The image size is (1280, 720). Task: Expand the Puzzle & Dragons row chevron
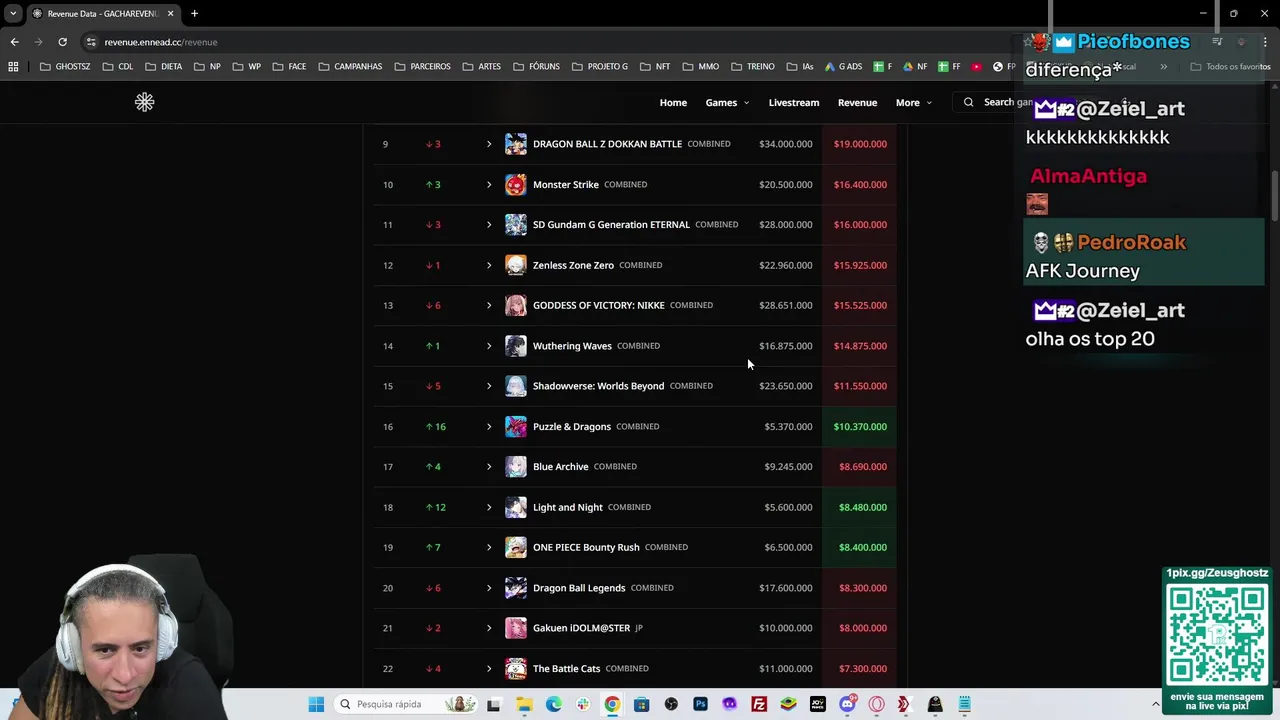pyautogui.click(x=489, y=426)
